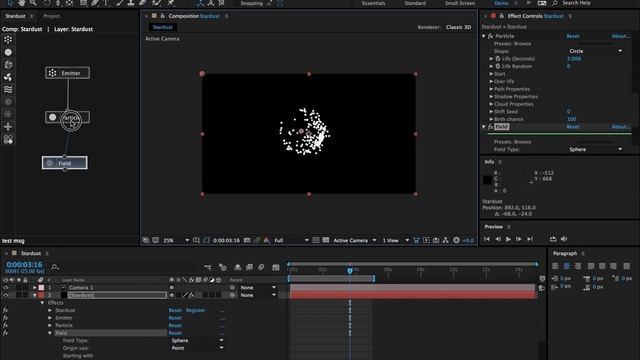The image size is (640, 360).
Task: Toggle loop option in Preview panel
Action: [x=553, y=239]
